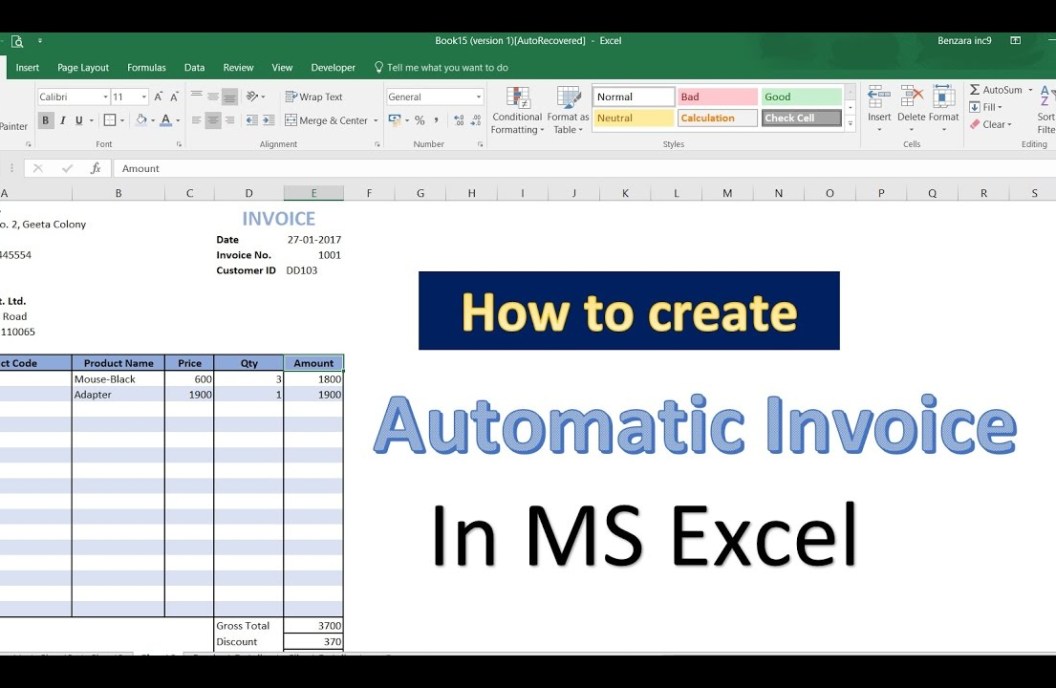
Task: Click the Conditional Formatting icon
Action: pyautogui.click(x=517, y=99)
